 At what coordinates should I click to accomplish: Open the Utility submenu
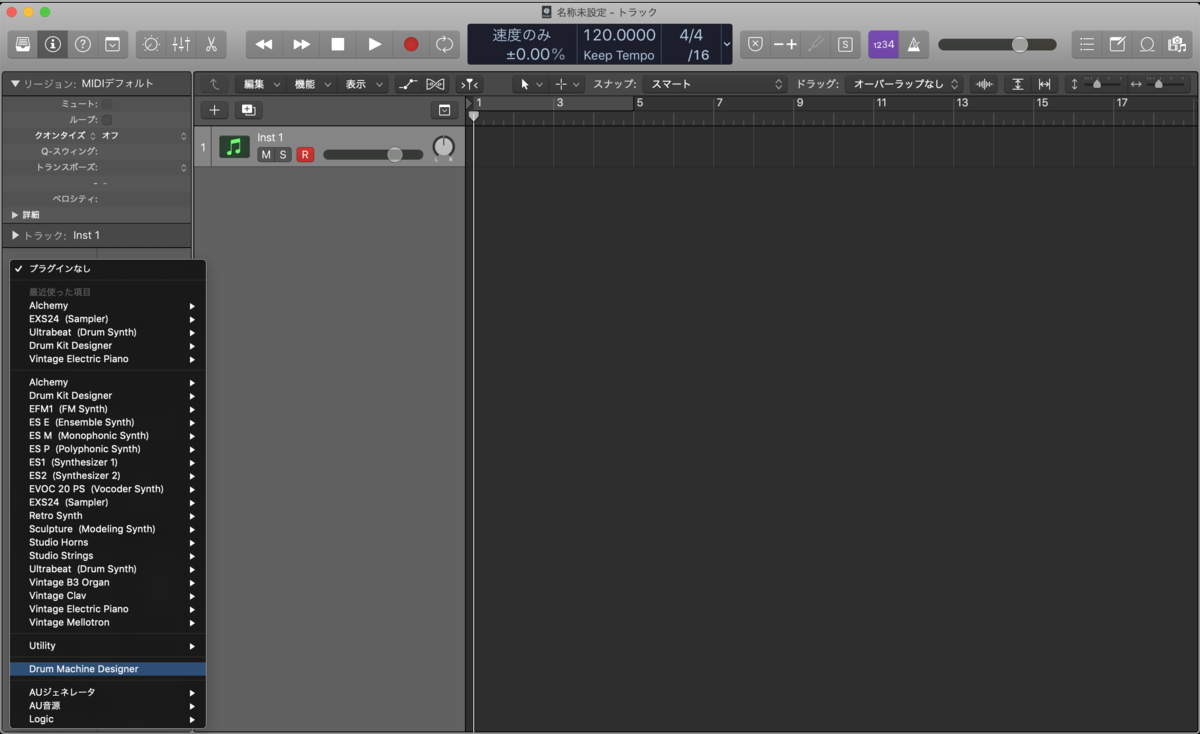(x=108, y=646)
